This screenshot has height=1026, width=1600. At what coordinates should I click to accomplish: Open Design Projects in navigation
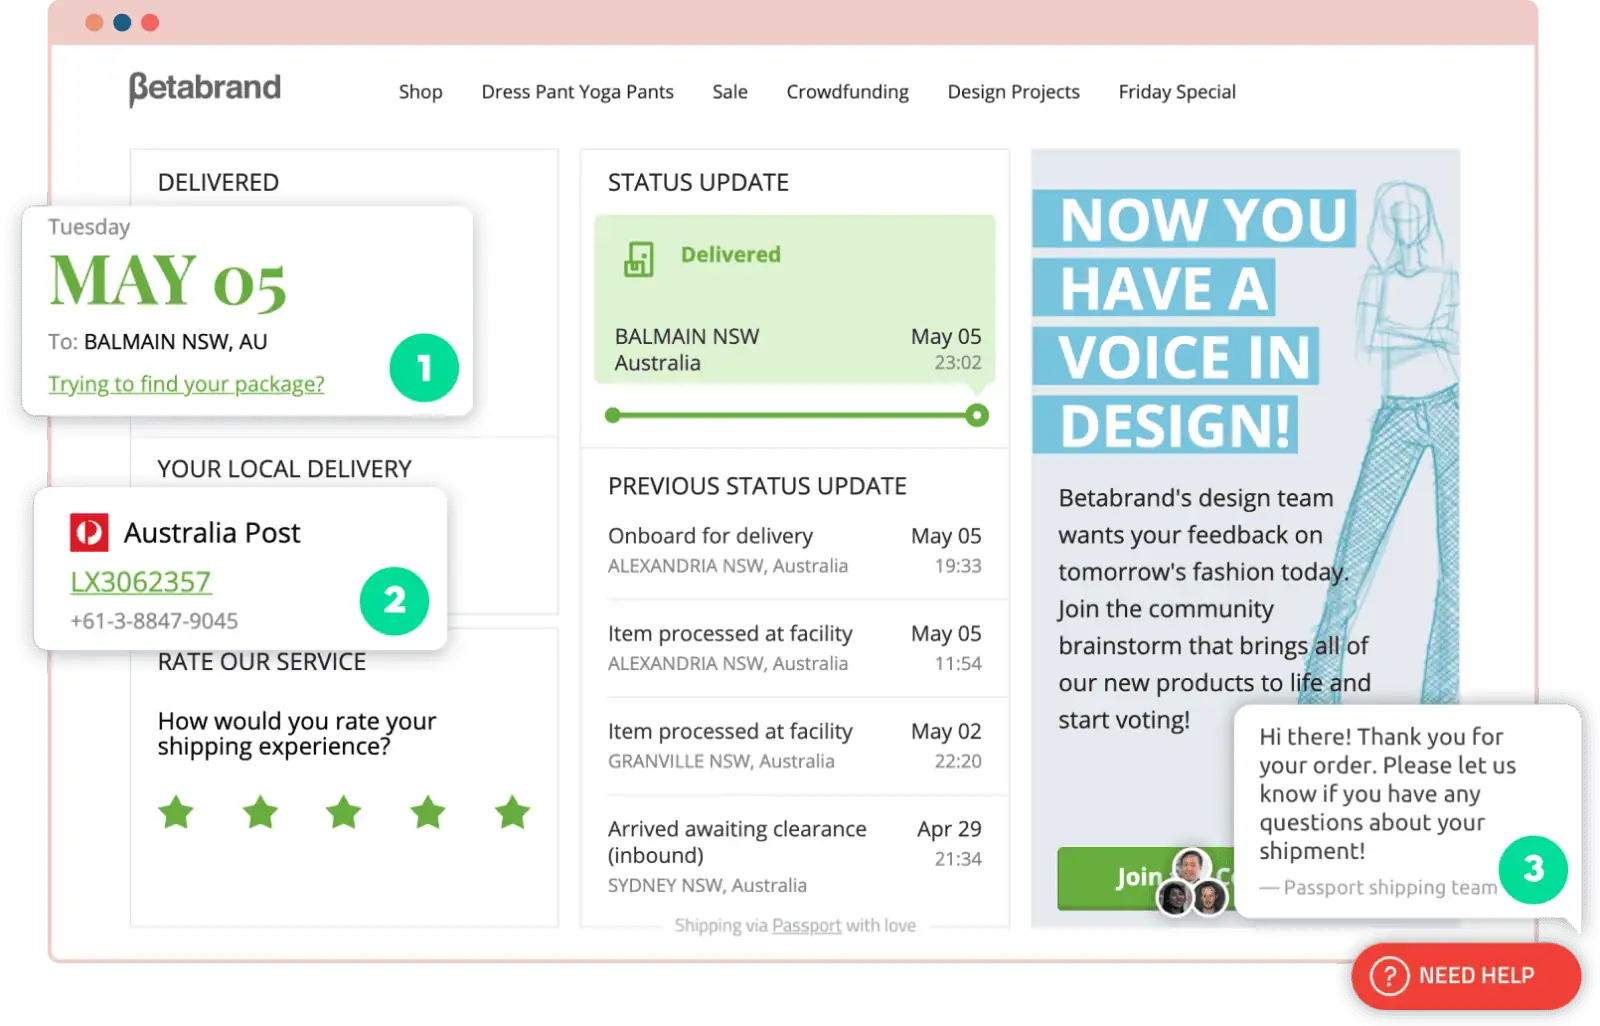pos(1014,92)
